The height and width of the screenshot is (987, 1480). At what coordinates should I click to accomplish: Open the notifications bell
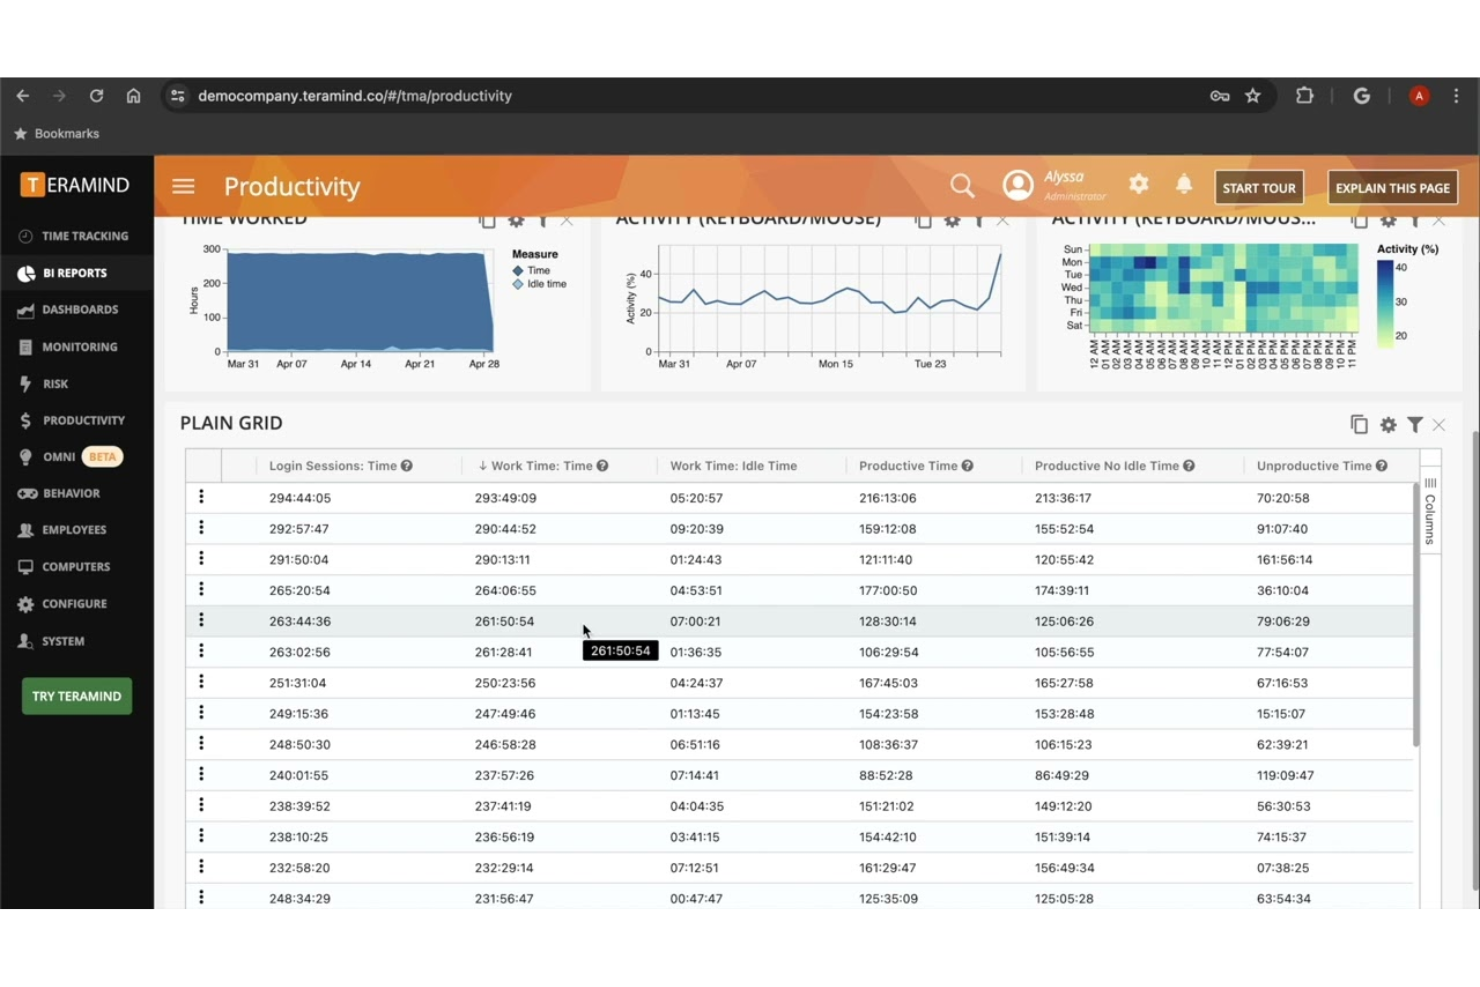tap(1184, 184)
